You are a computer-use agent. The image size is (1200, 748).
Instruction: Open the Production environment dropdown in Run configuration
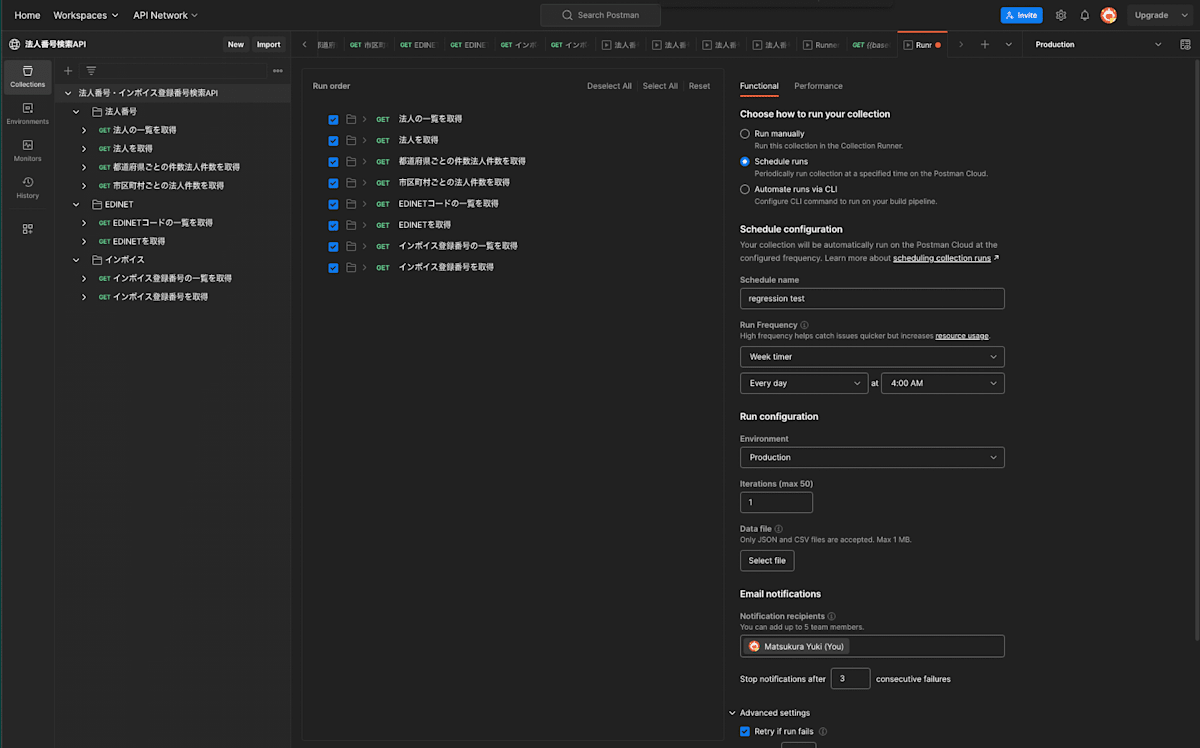(x=872, y=457)
